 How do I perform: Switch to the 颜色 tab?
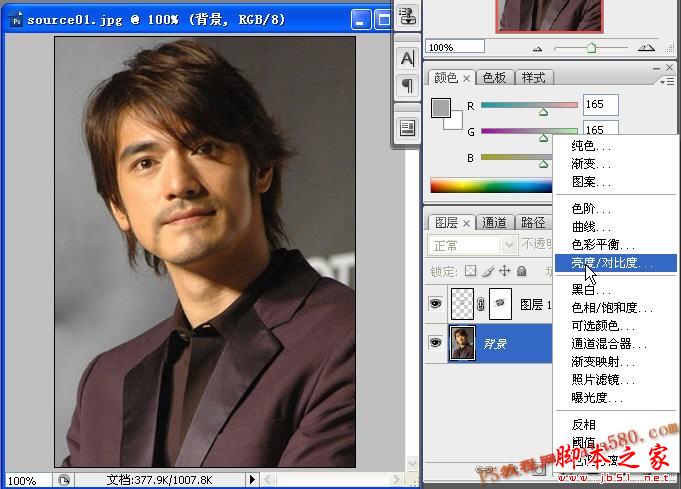pos(446,78)
